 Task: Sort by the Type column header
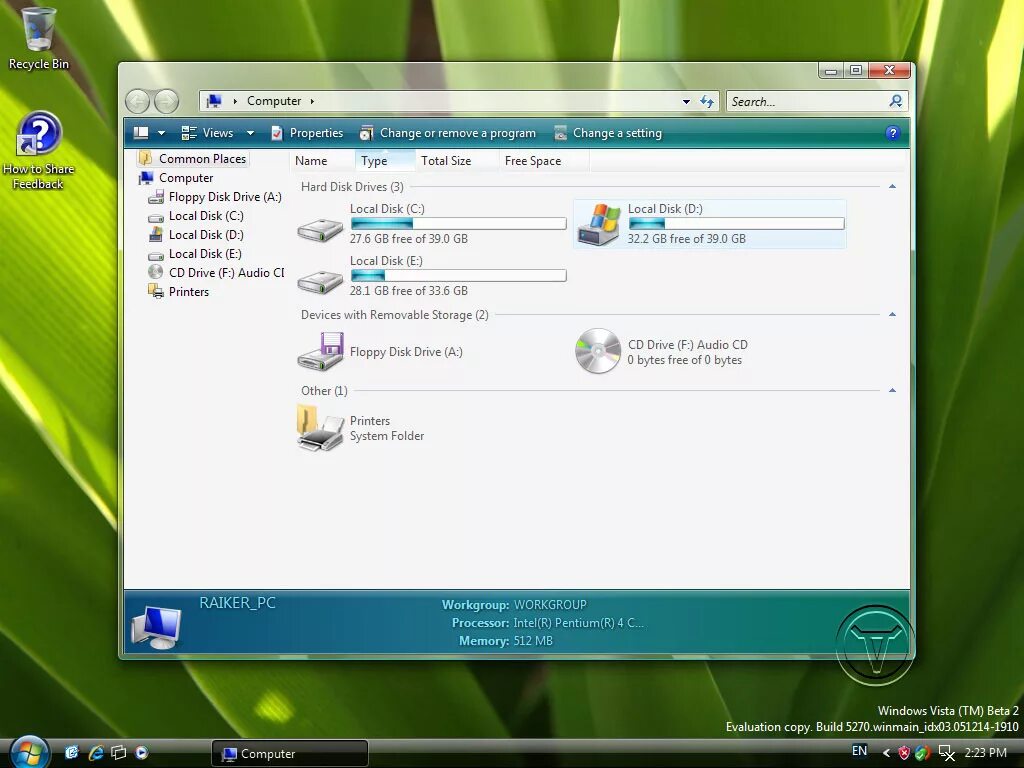point(385,161)
